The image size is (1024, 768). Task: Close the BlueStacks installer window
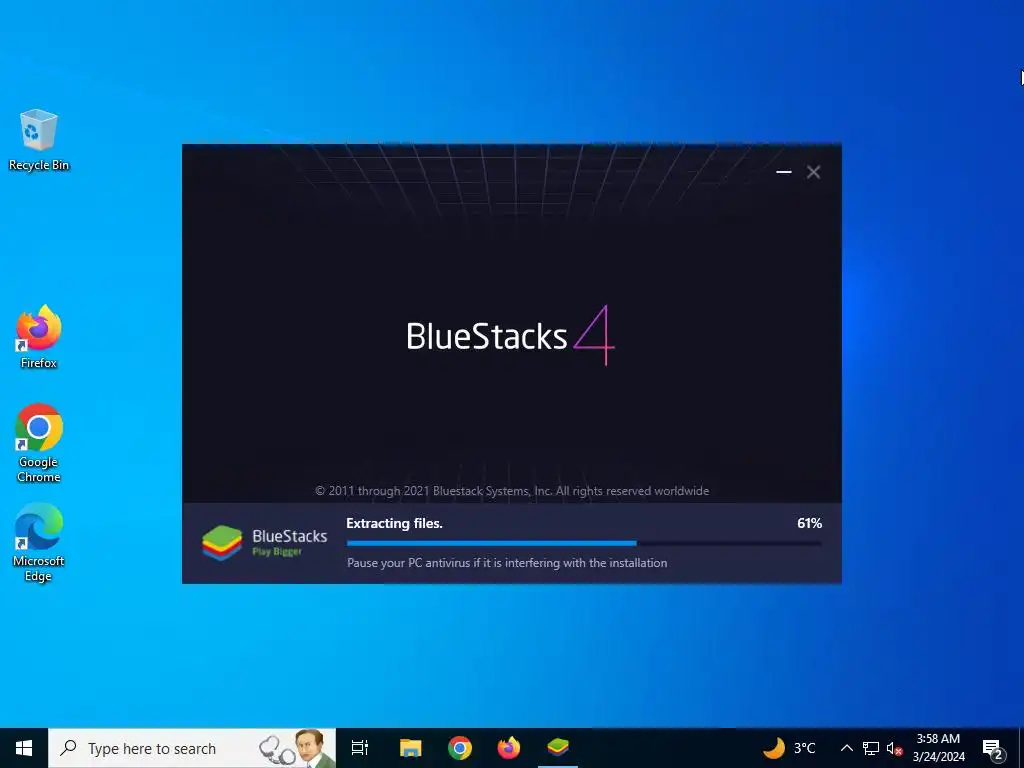tap(813, 172)
